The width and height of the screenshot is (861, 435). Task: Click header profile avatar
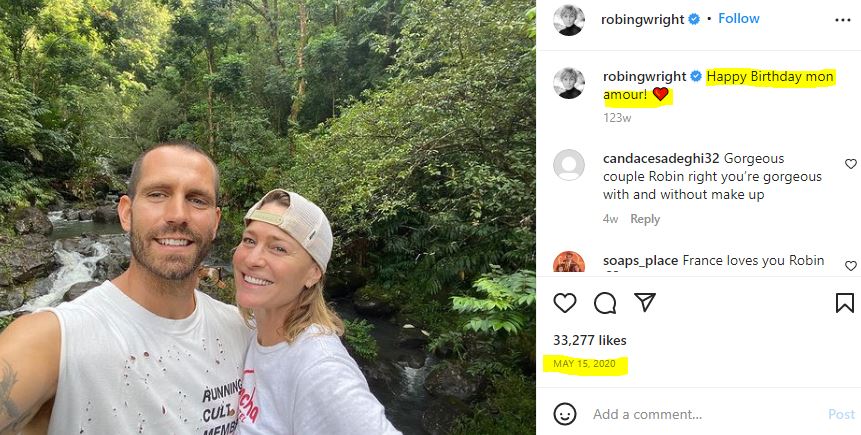click(x=568, y=20)
